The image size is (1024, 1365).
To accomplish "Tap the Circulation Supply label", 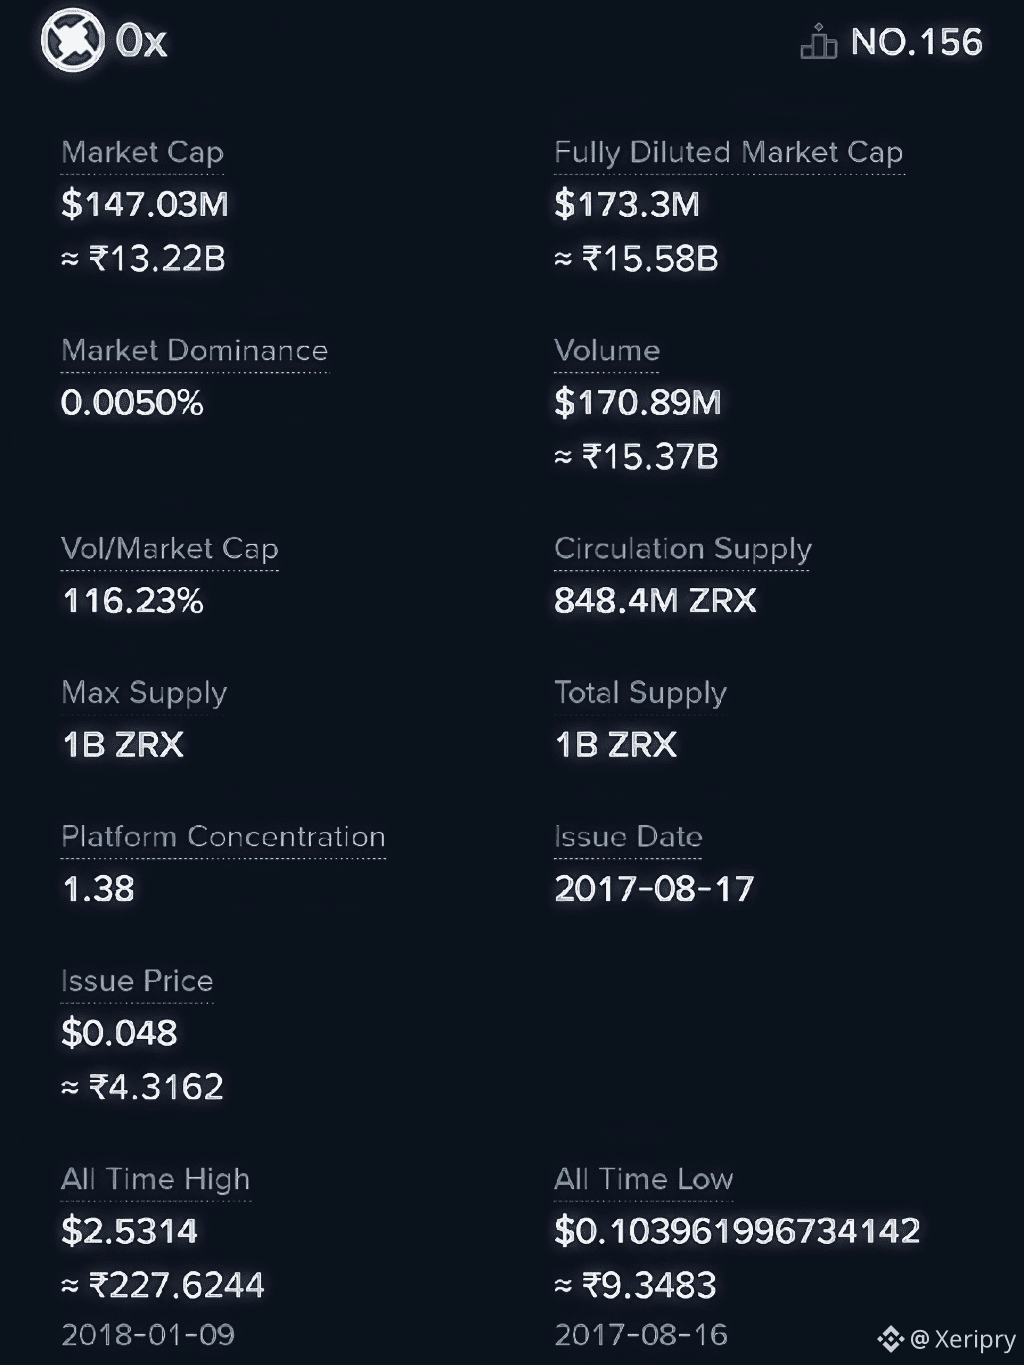I will pyautogui.click(x=683, y=548).
